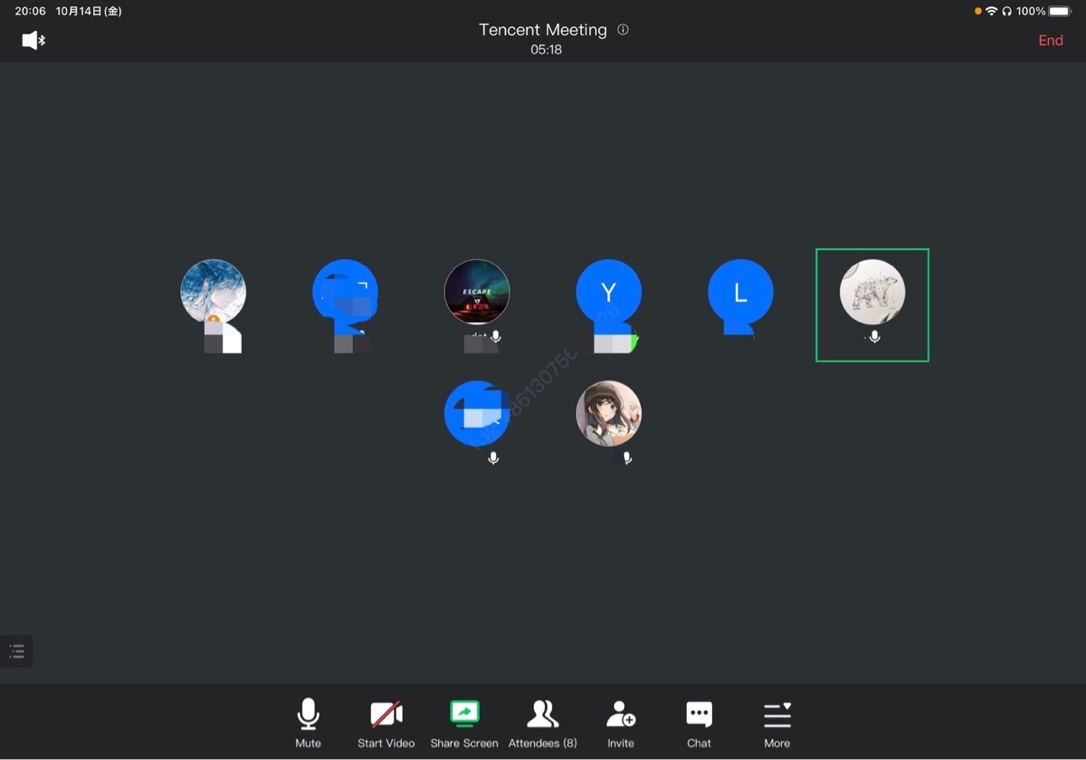1086x760 pixels.
Task: Click the "100%" battery percentage text
Action: (1031, 11)
